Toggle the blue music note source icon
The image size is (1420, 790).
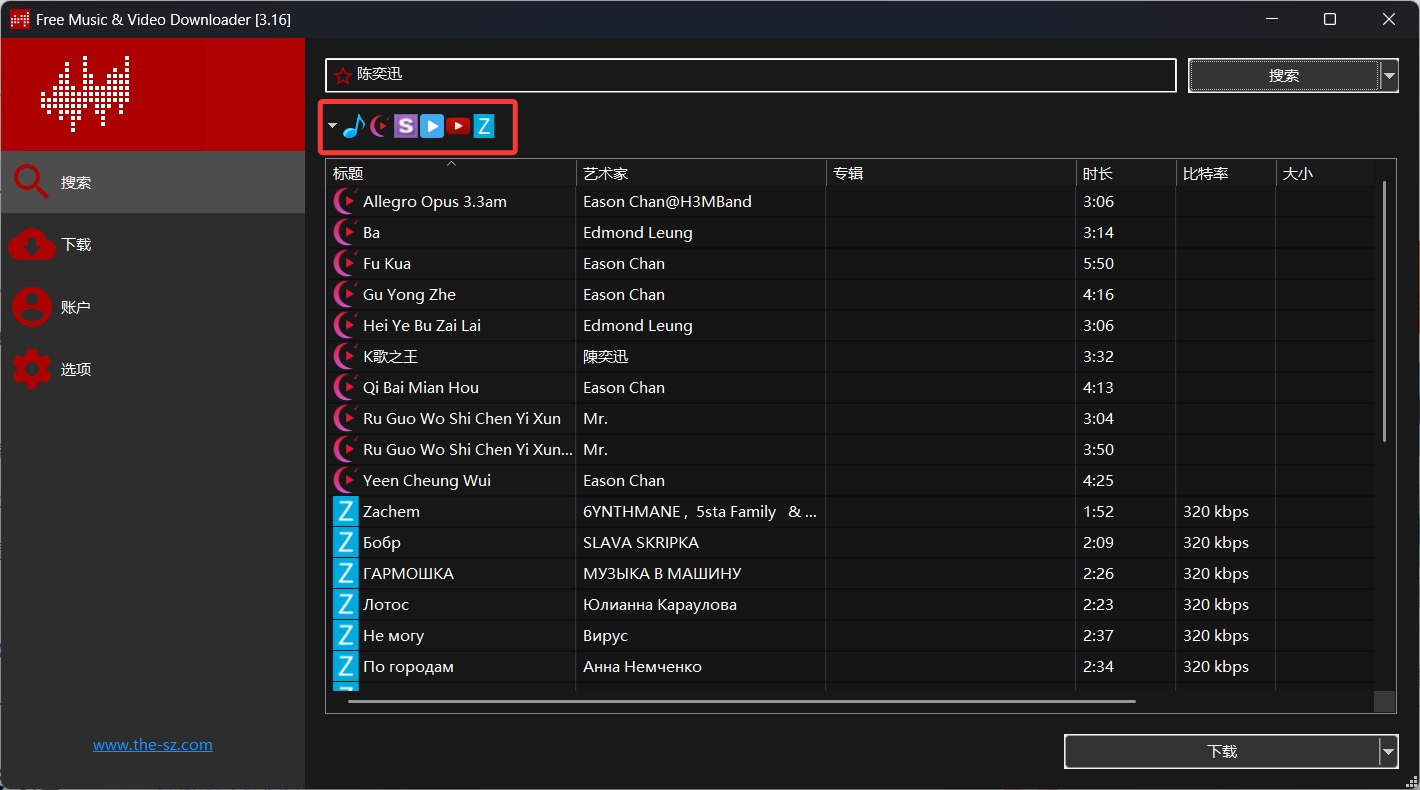coord(354,126)
